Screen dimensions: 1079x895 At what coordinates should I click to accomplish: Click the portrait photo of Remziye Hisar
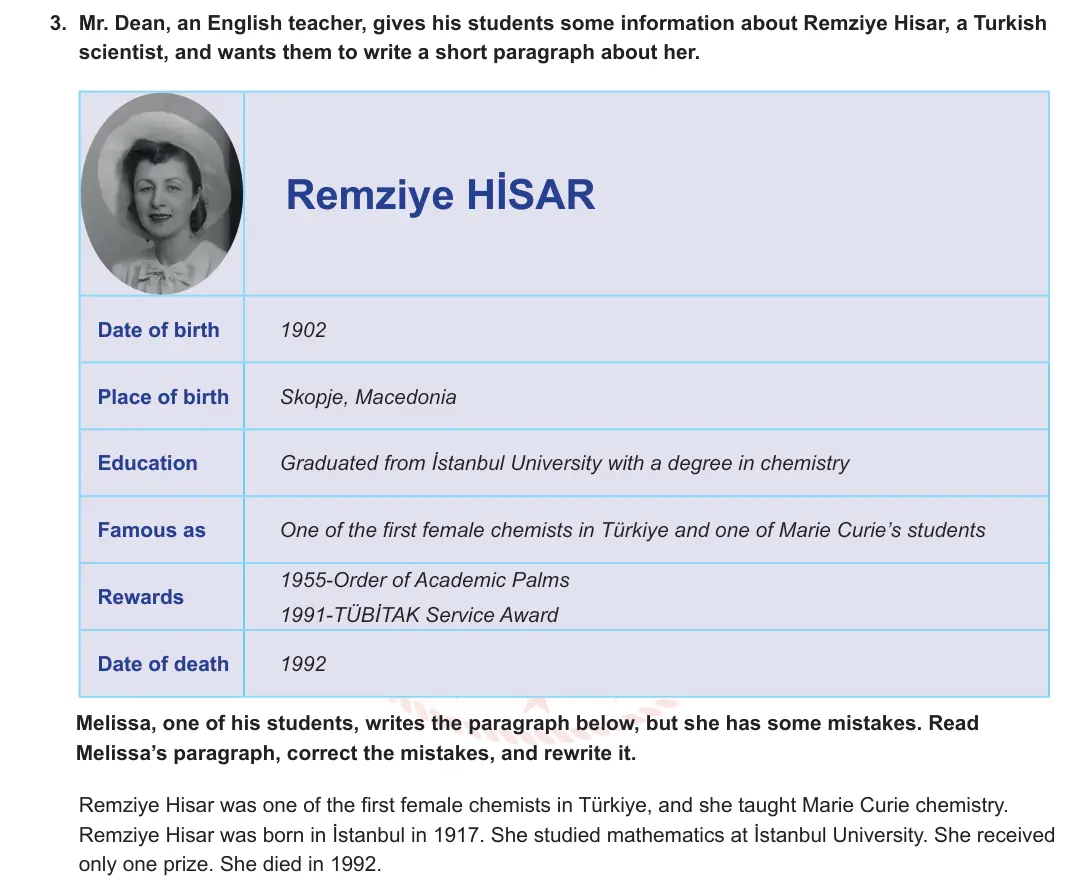pyautogui.click(x=162, y=194)
